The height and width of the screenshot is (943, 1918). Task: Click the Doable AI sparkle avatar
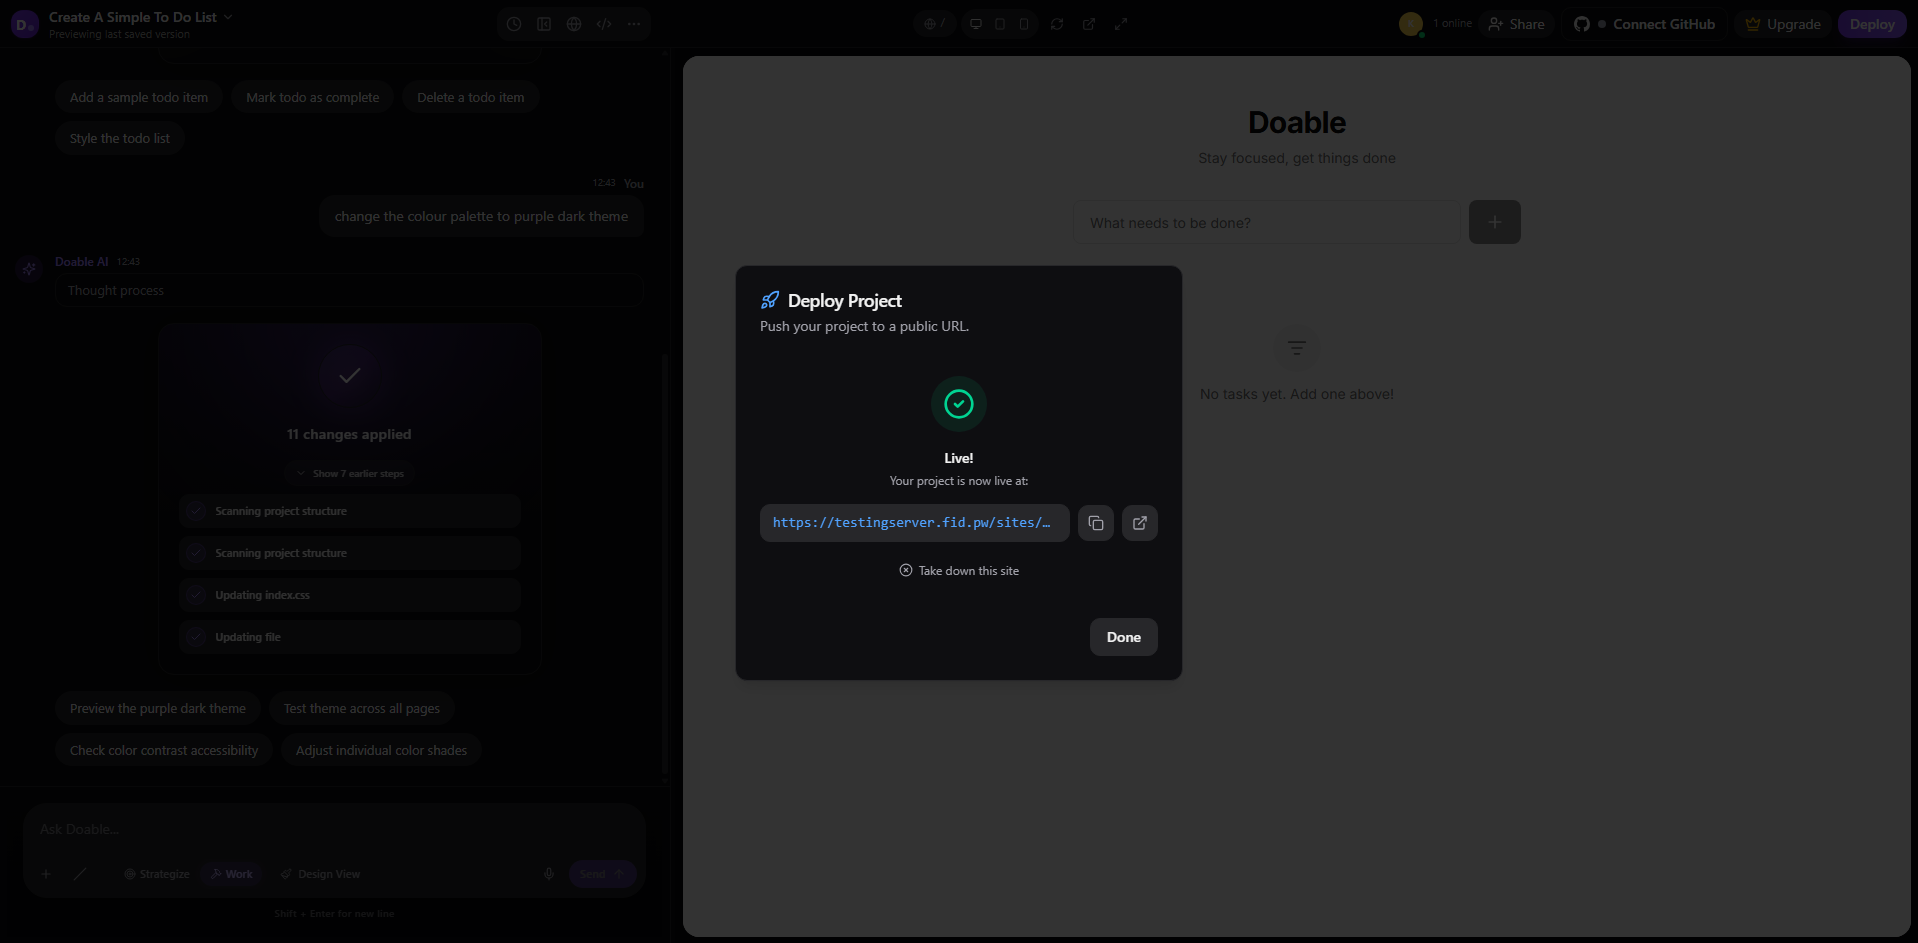[29, 268]
